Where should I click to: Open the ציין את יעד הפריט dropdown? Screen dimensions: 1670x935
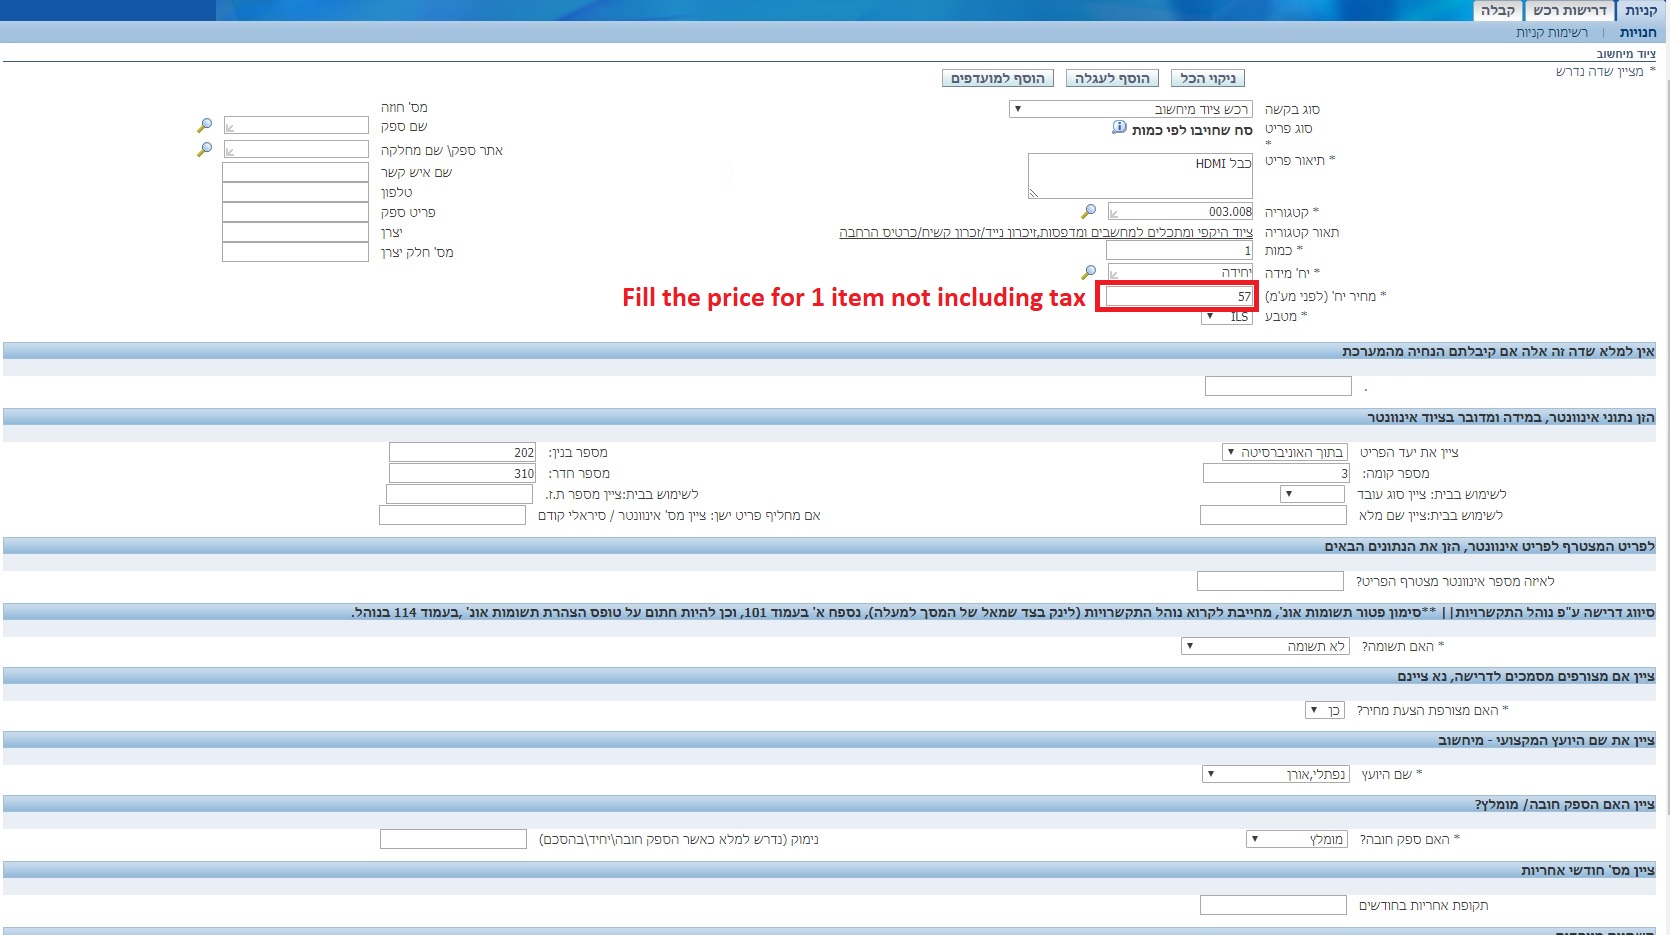tap(1285, 453)
